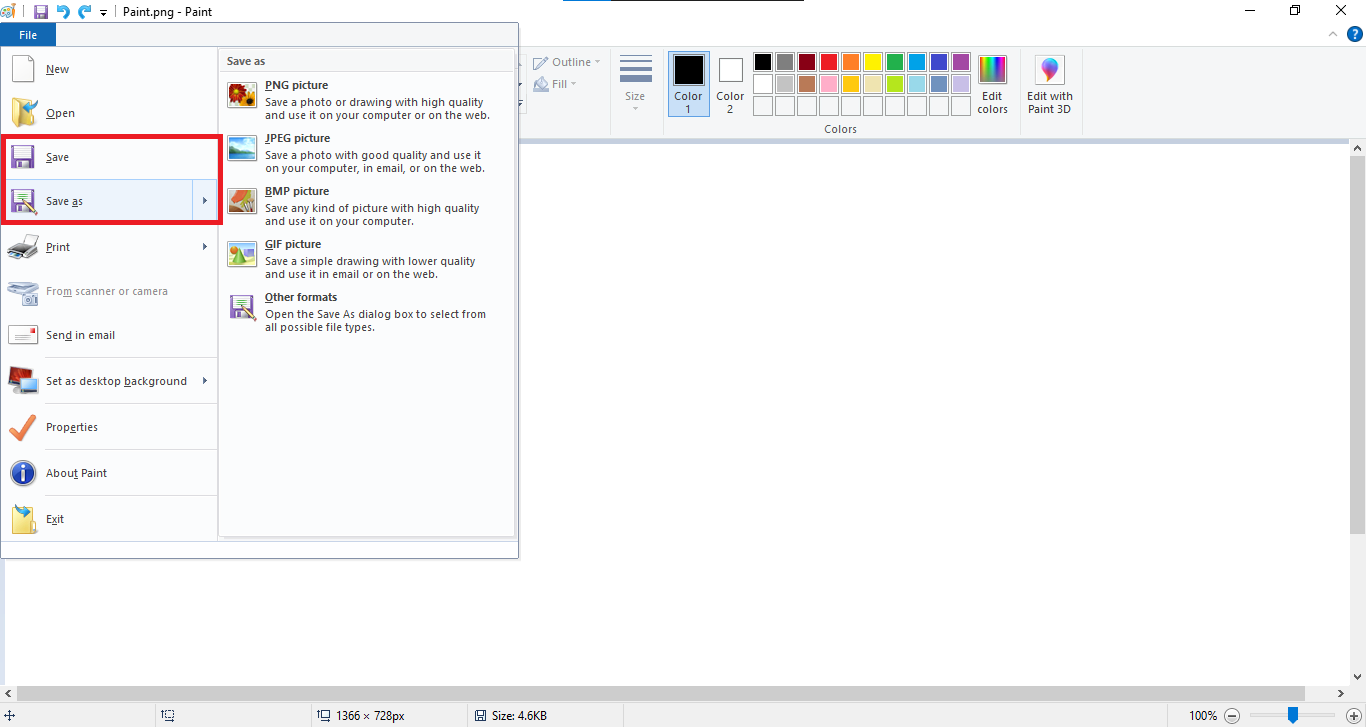
Task: Click Undo arrow in title bar
Action: coord(63,12)
